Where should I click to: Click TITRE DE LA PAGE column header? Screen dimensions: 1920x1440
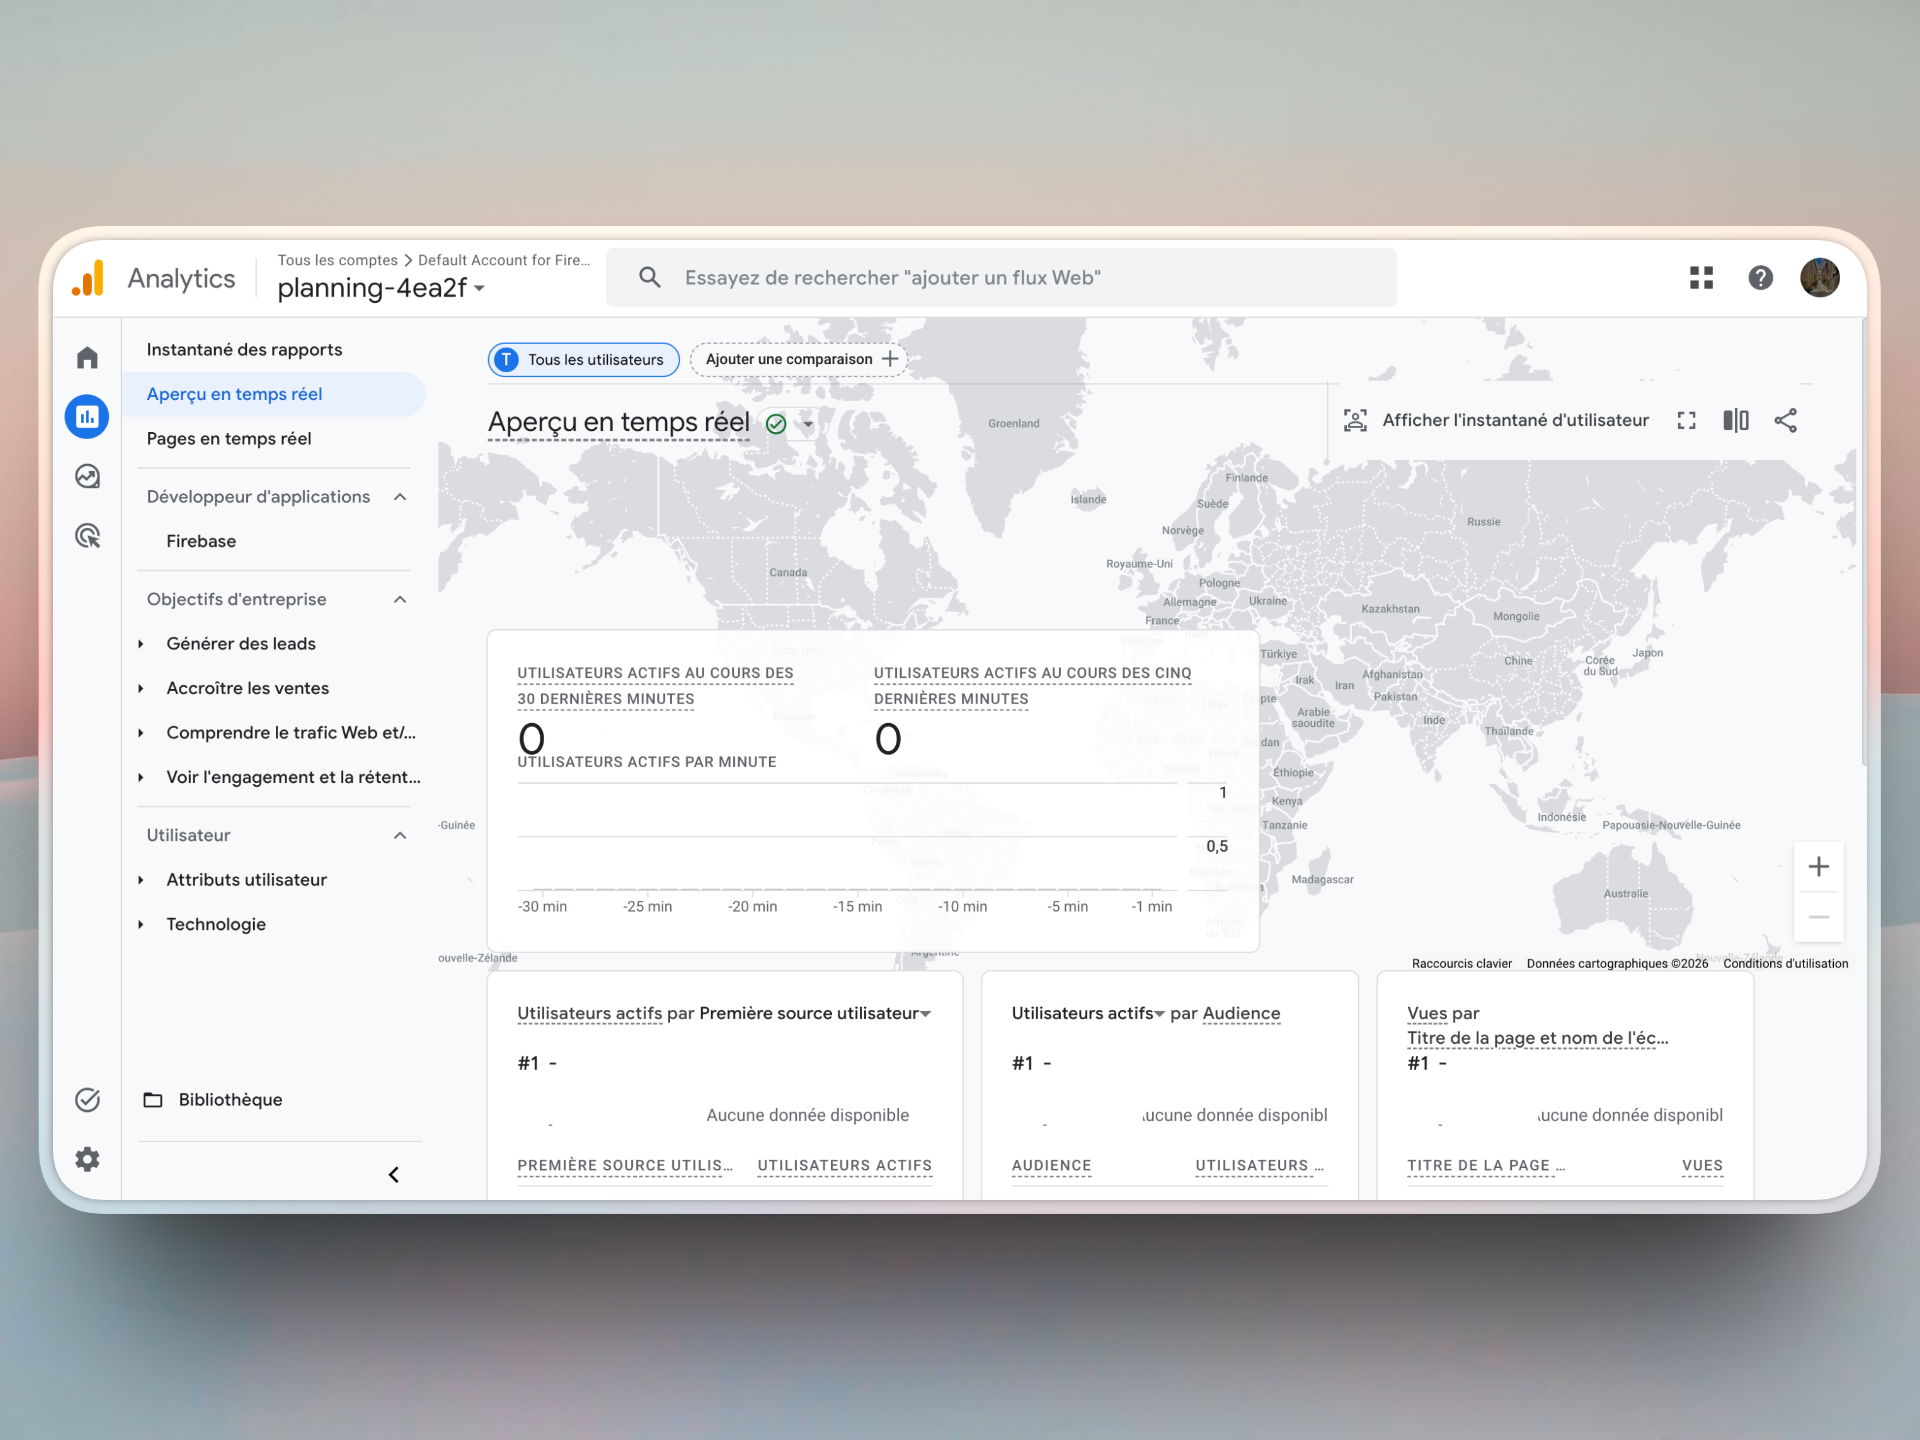click(1486, 1166)
